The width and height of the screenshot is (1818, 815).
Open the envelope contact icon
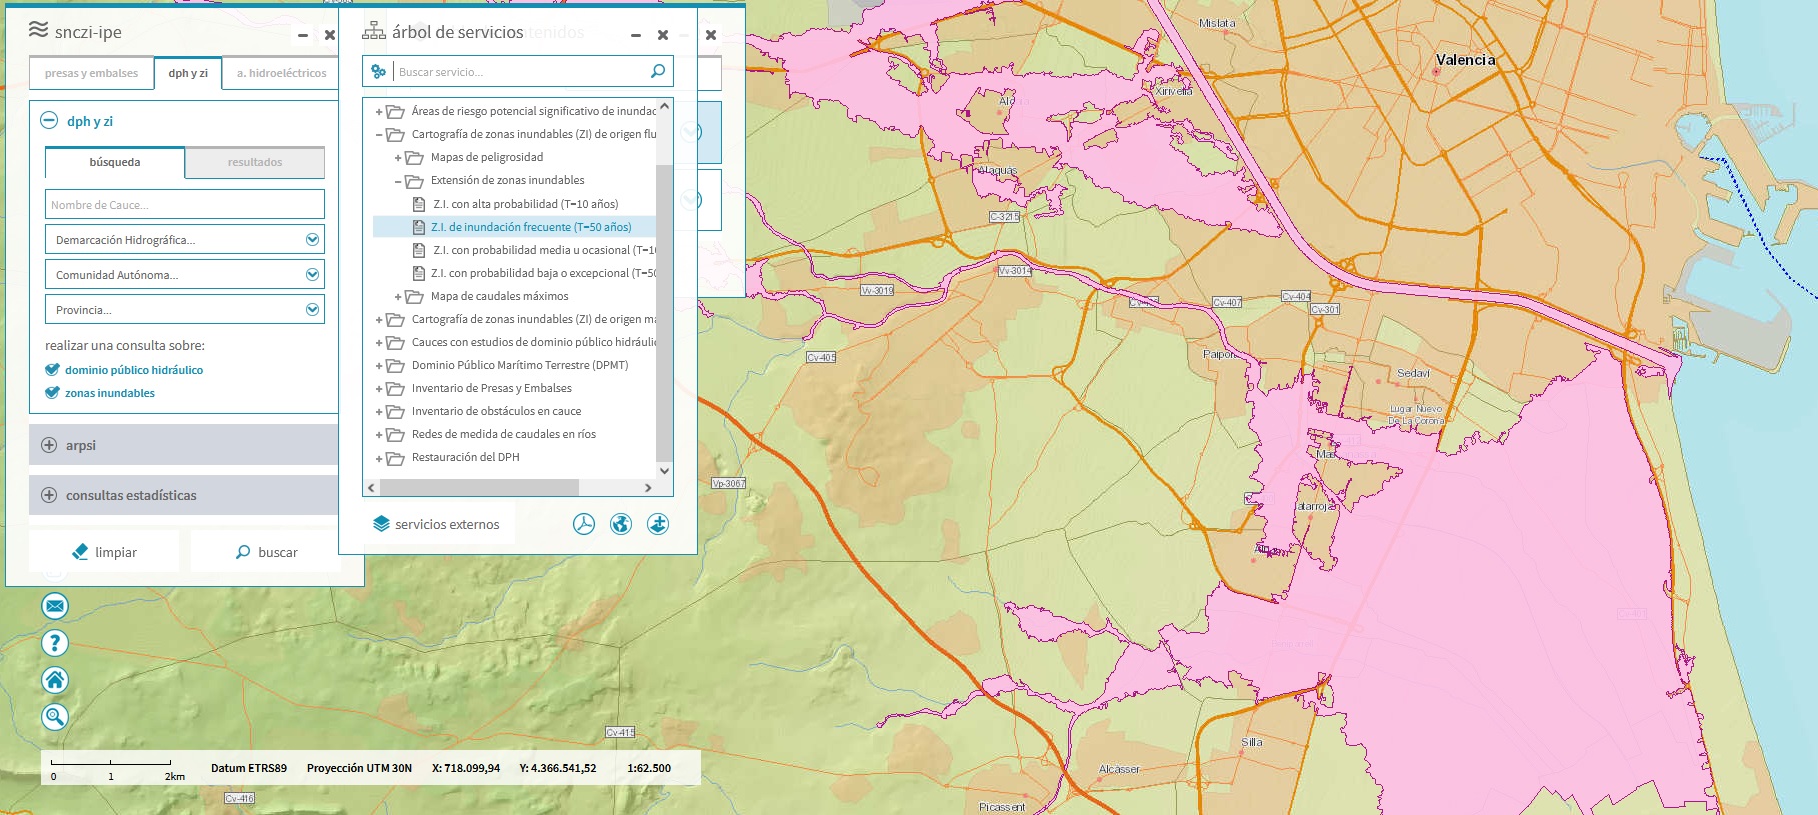tap(55, 606)
